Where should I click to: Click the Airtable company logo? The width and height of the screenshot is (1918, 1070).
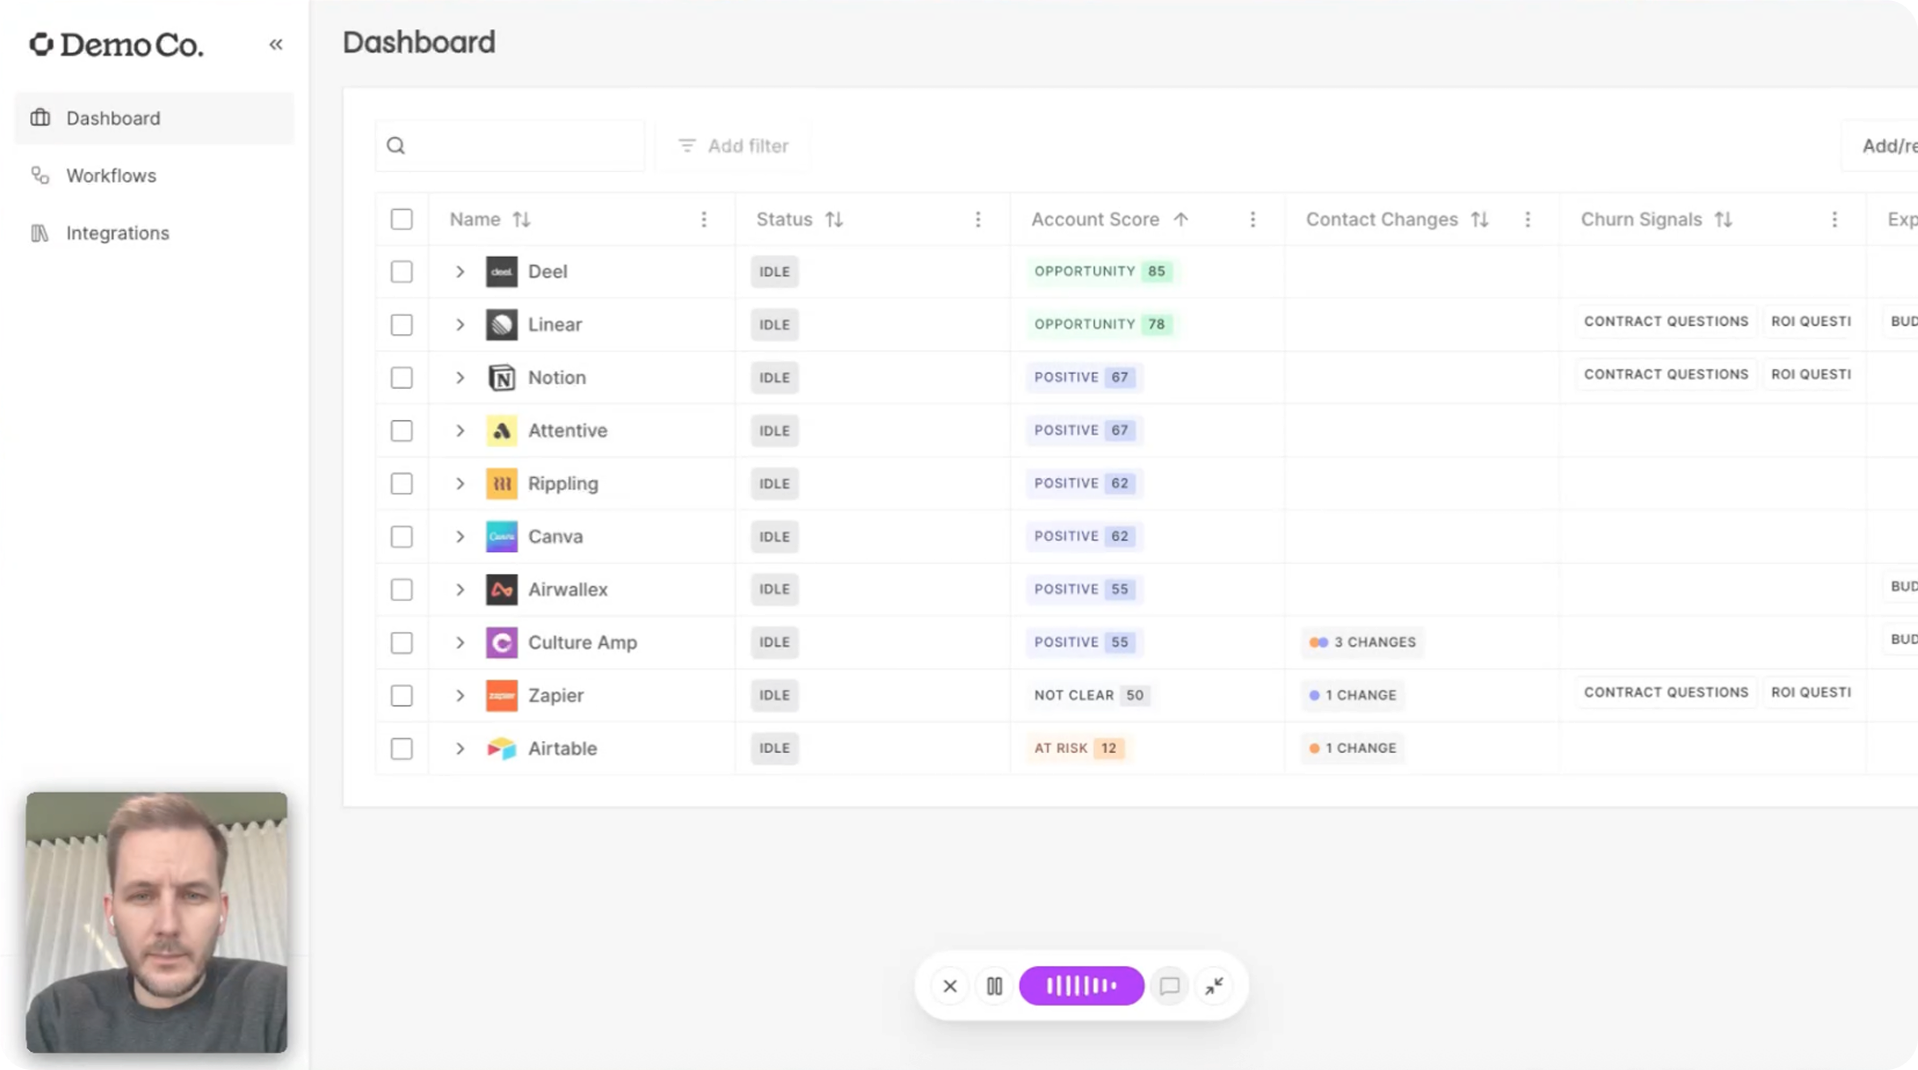[x=502, y=749]
